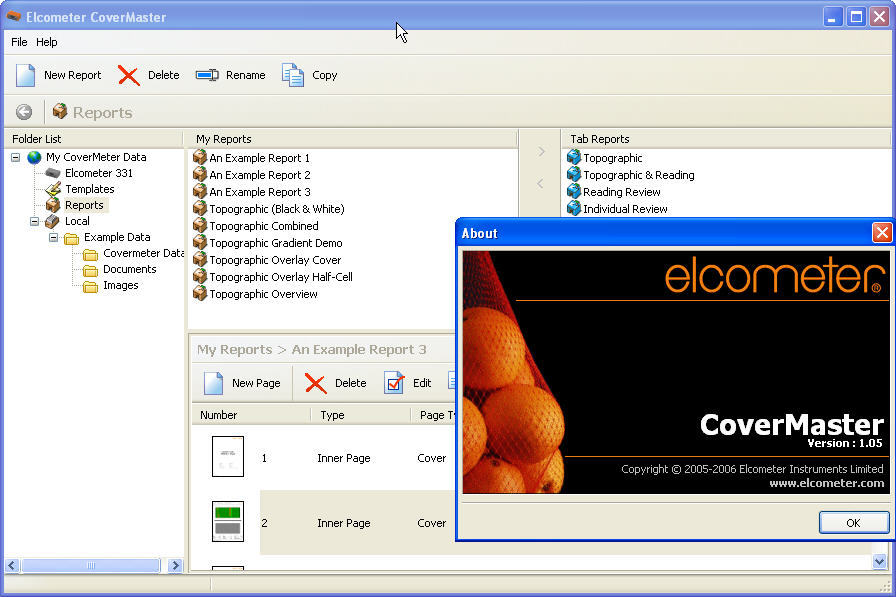Click the Individual Review tab report icon

point(574,209)
